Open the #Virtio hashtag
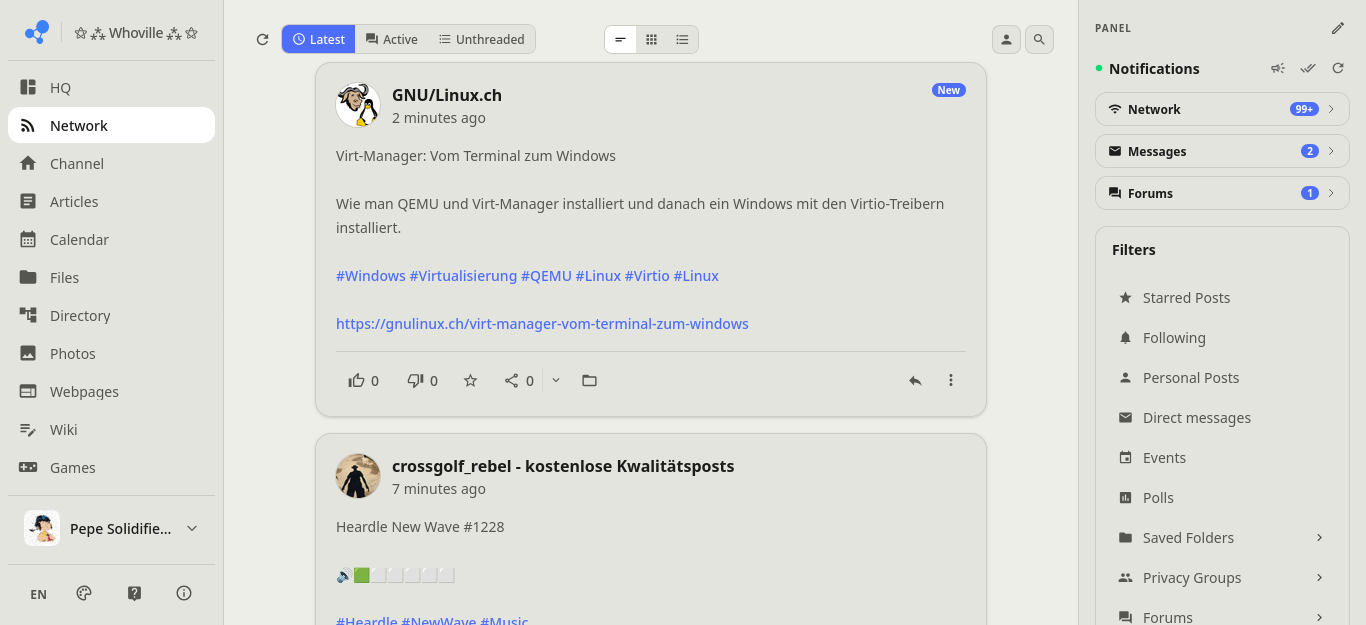This screenshot has width=1366, height=625. [647, 276]
